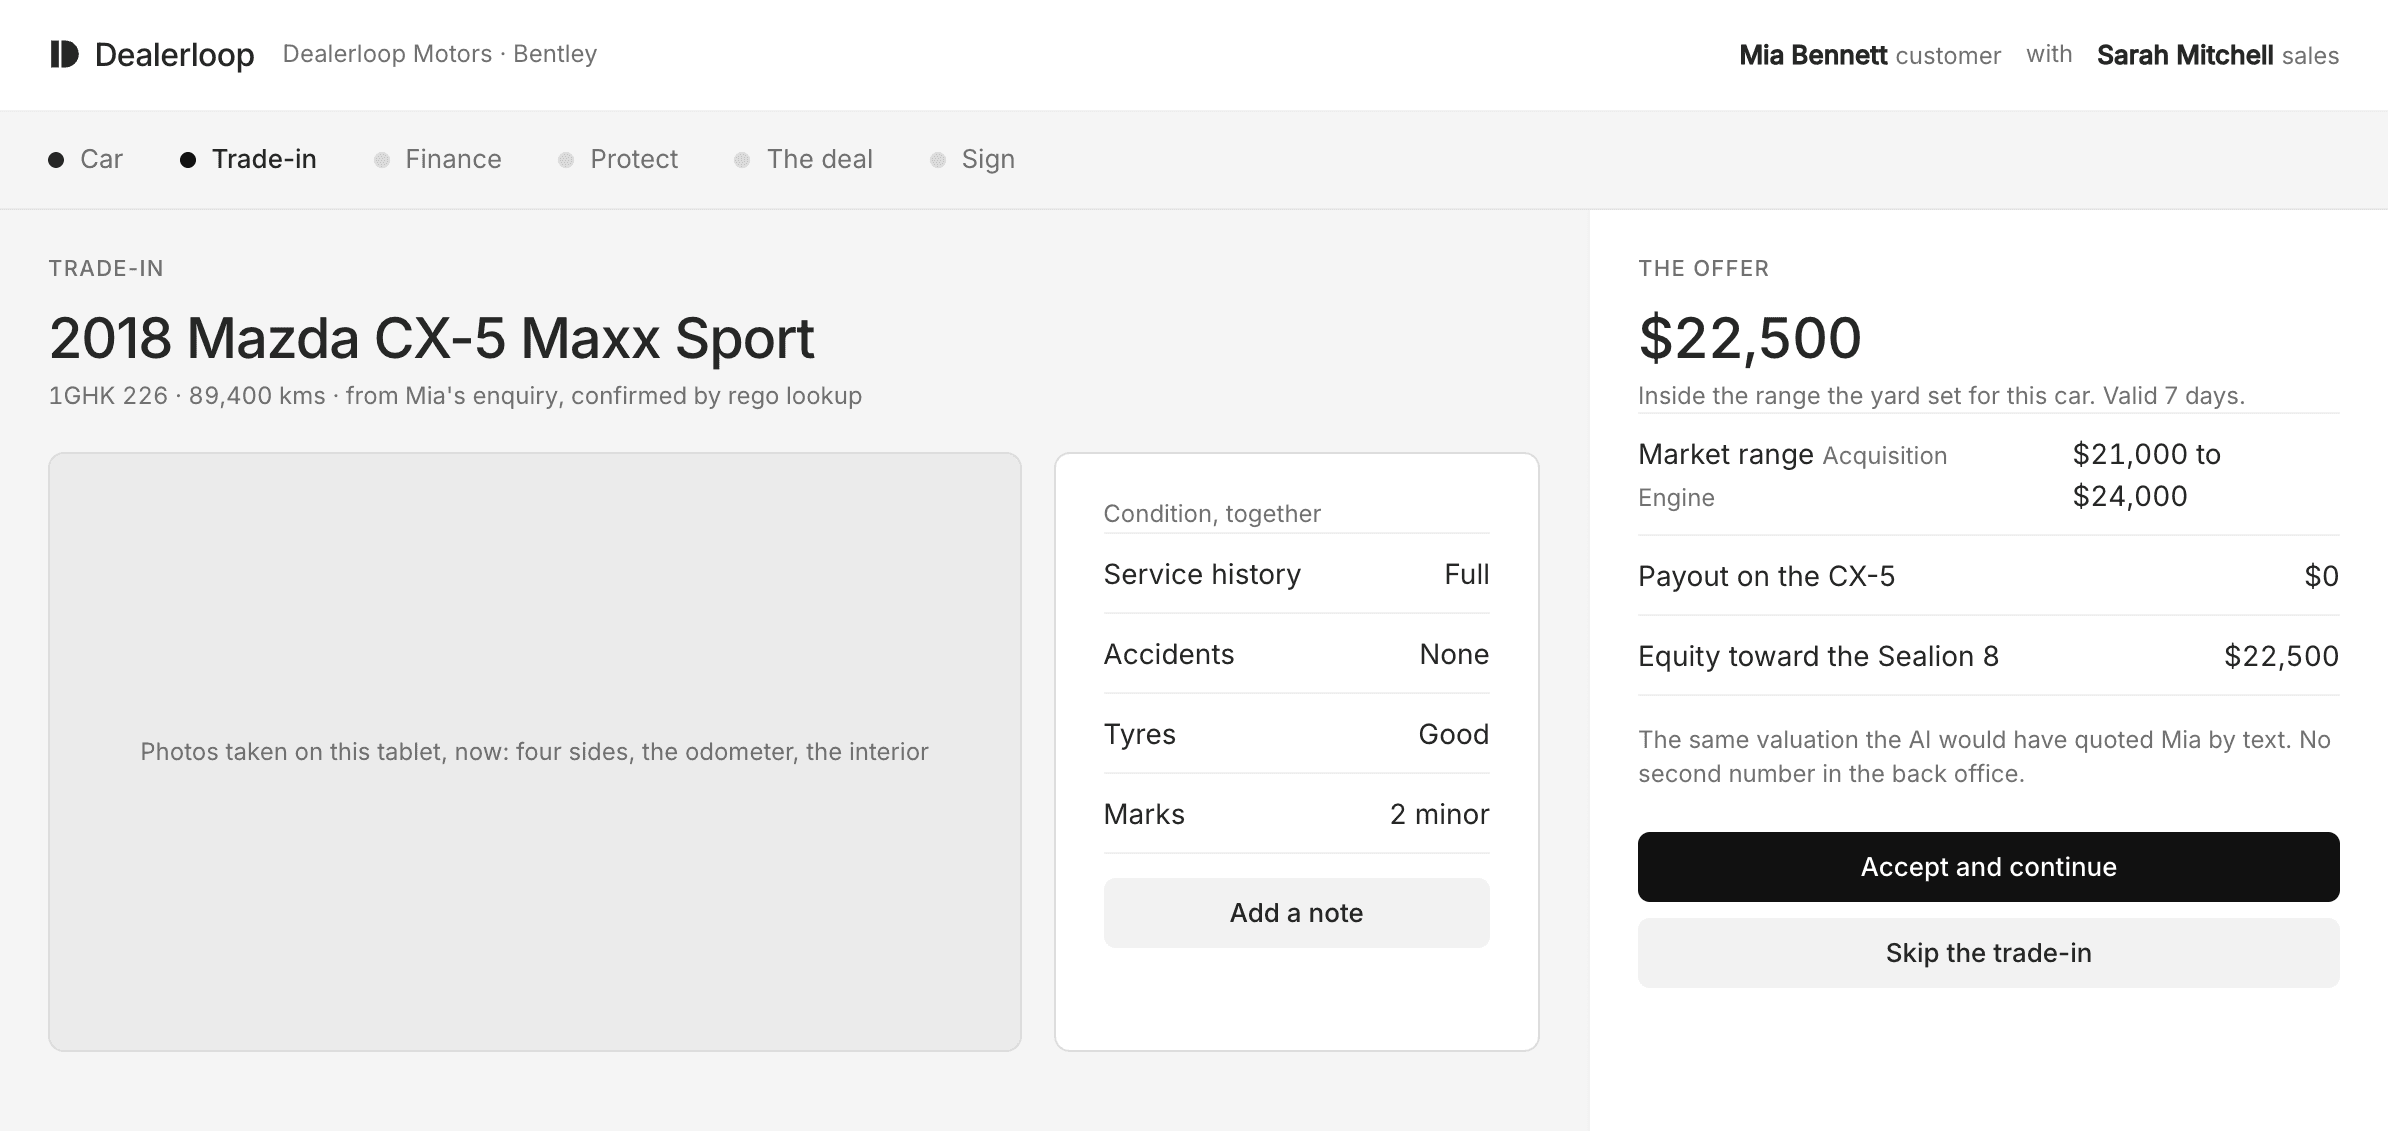Click the $22,500 offer headline amount
Screen dimensions: 2388x1131
1750,338
